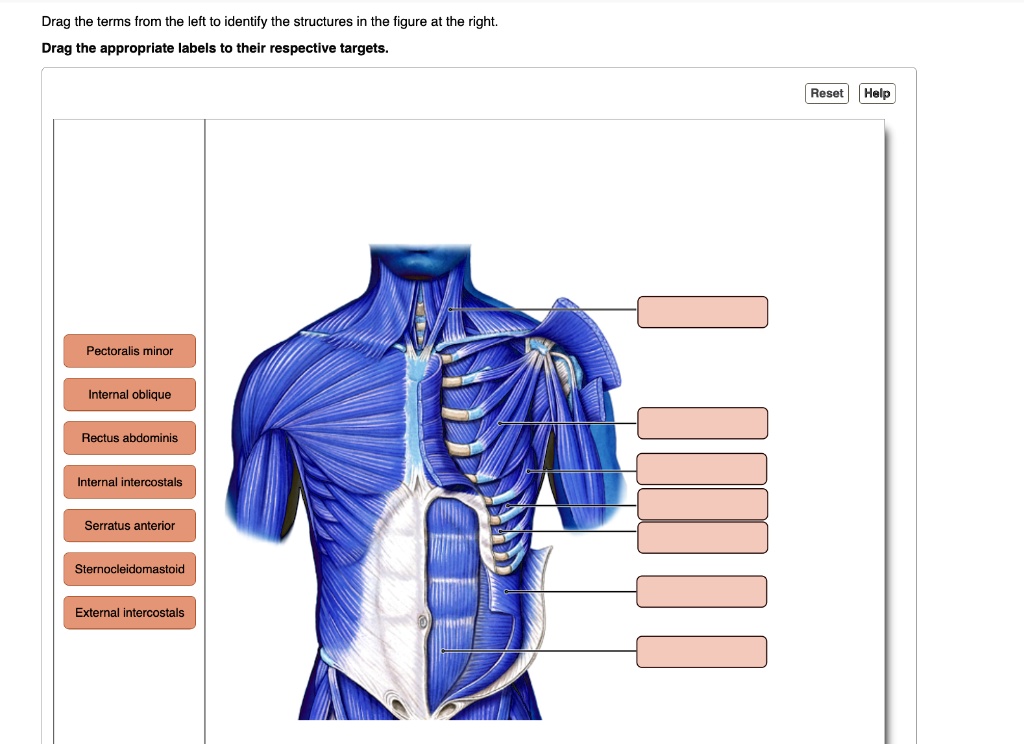Image resolution: width=1024 pixels, height=744 pixels.
Task: Select the Serratus anterior label
Action: coord(129,525)
